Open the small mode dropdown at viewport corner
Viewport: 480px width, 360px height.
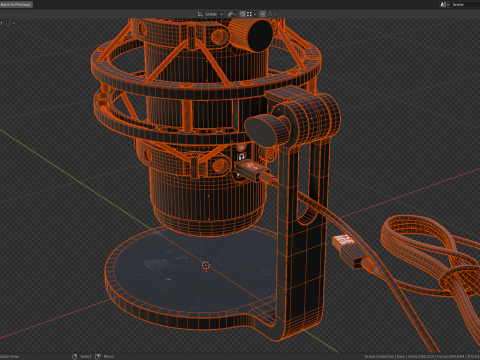point(11,23)
